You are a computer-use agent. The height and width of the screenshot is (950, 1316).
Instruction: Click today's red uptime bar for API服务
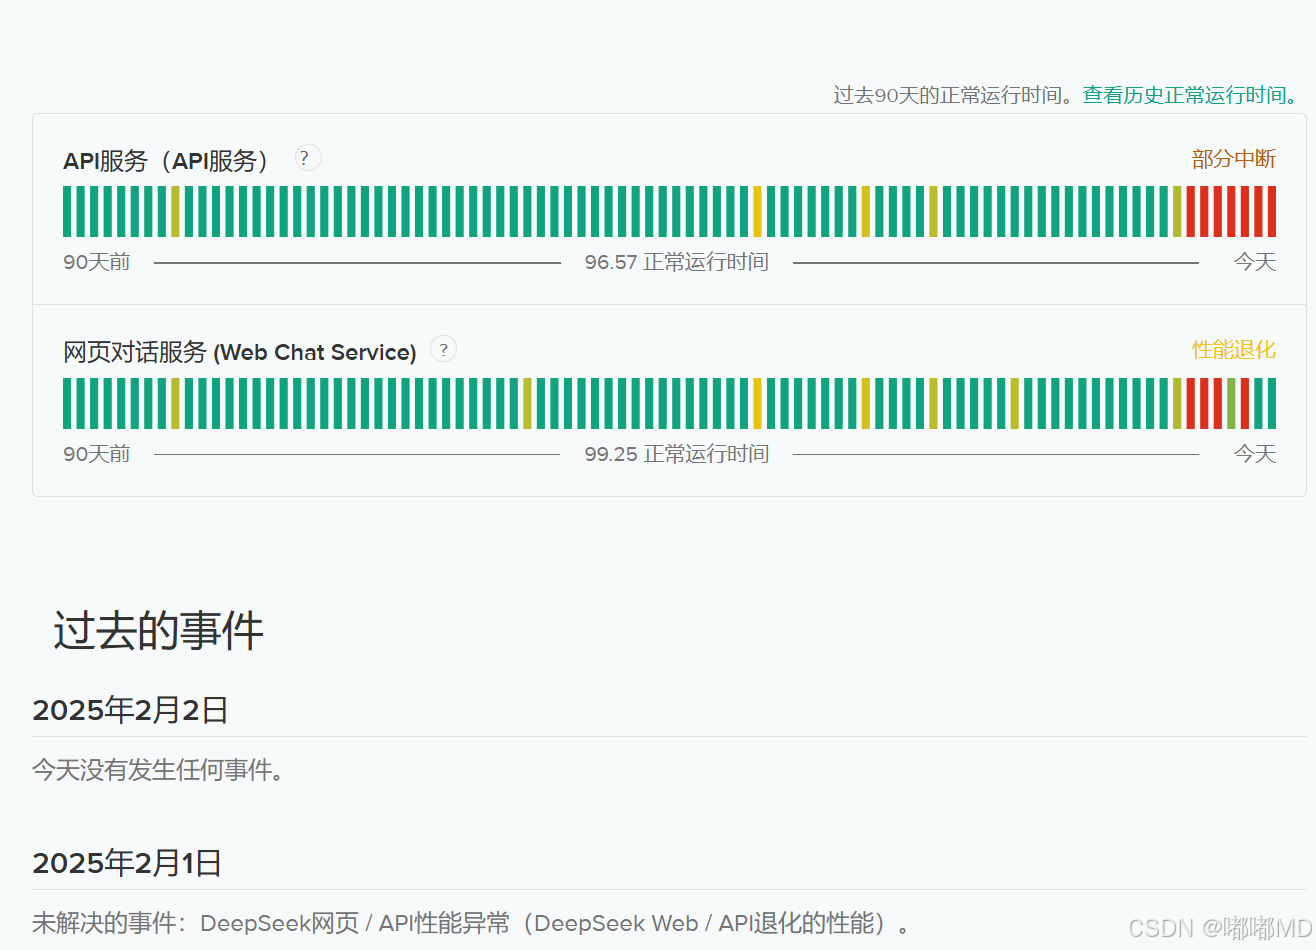pos(1272,212)
